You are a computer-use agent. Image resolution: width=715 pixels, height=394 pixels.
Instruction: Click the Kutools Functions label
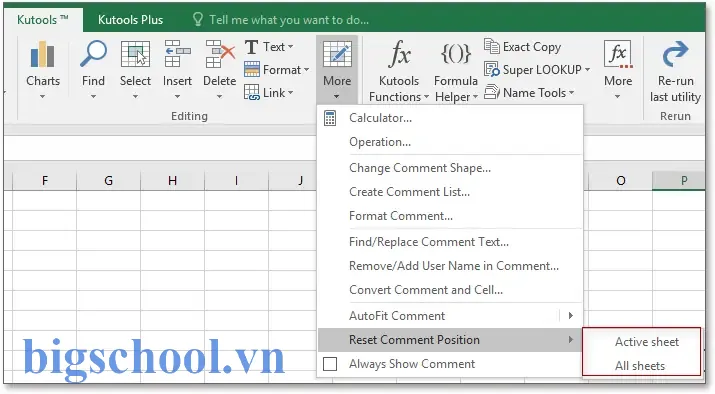[x=396, y=88]
